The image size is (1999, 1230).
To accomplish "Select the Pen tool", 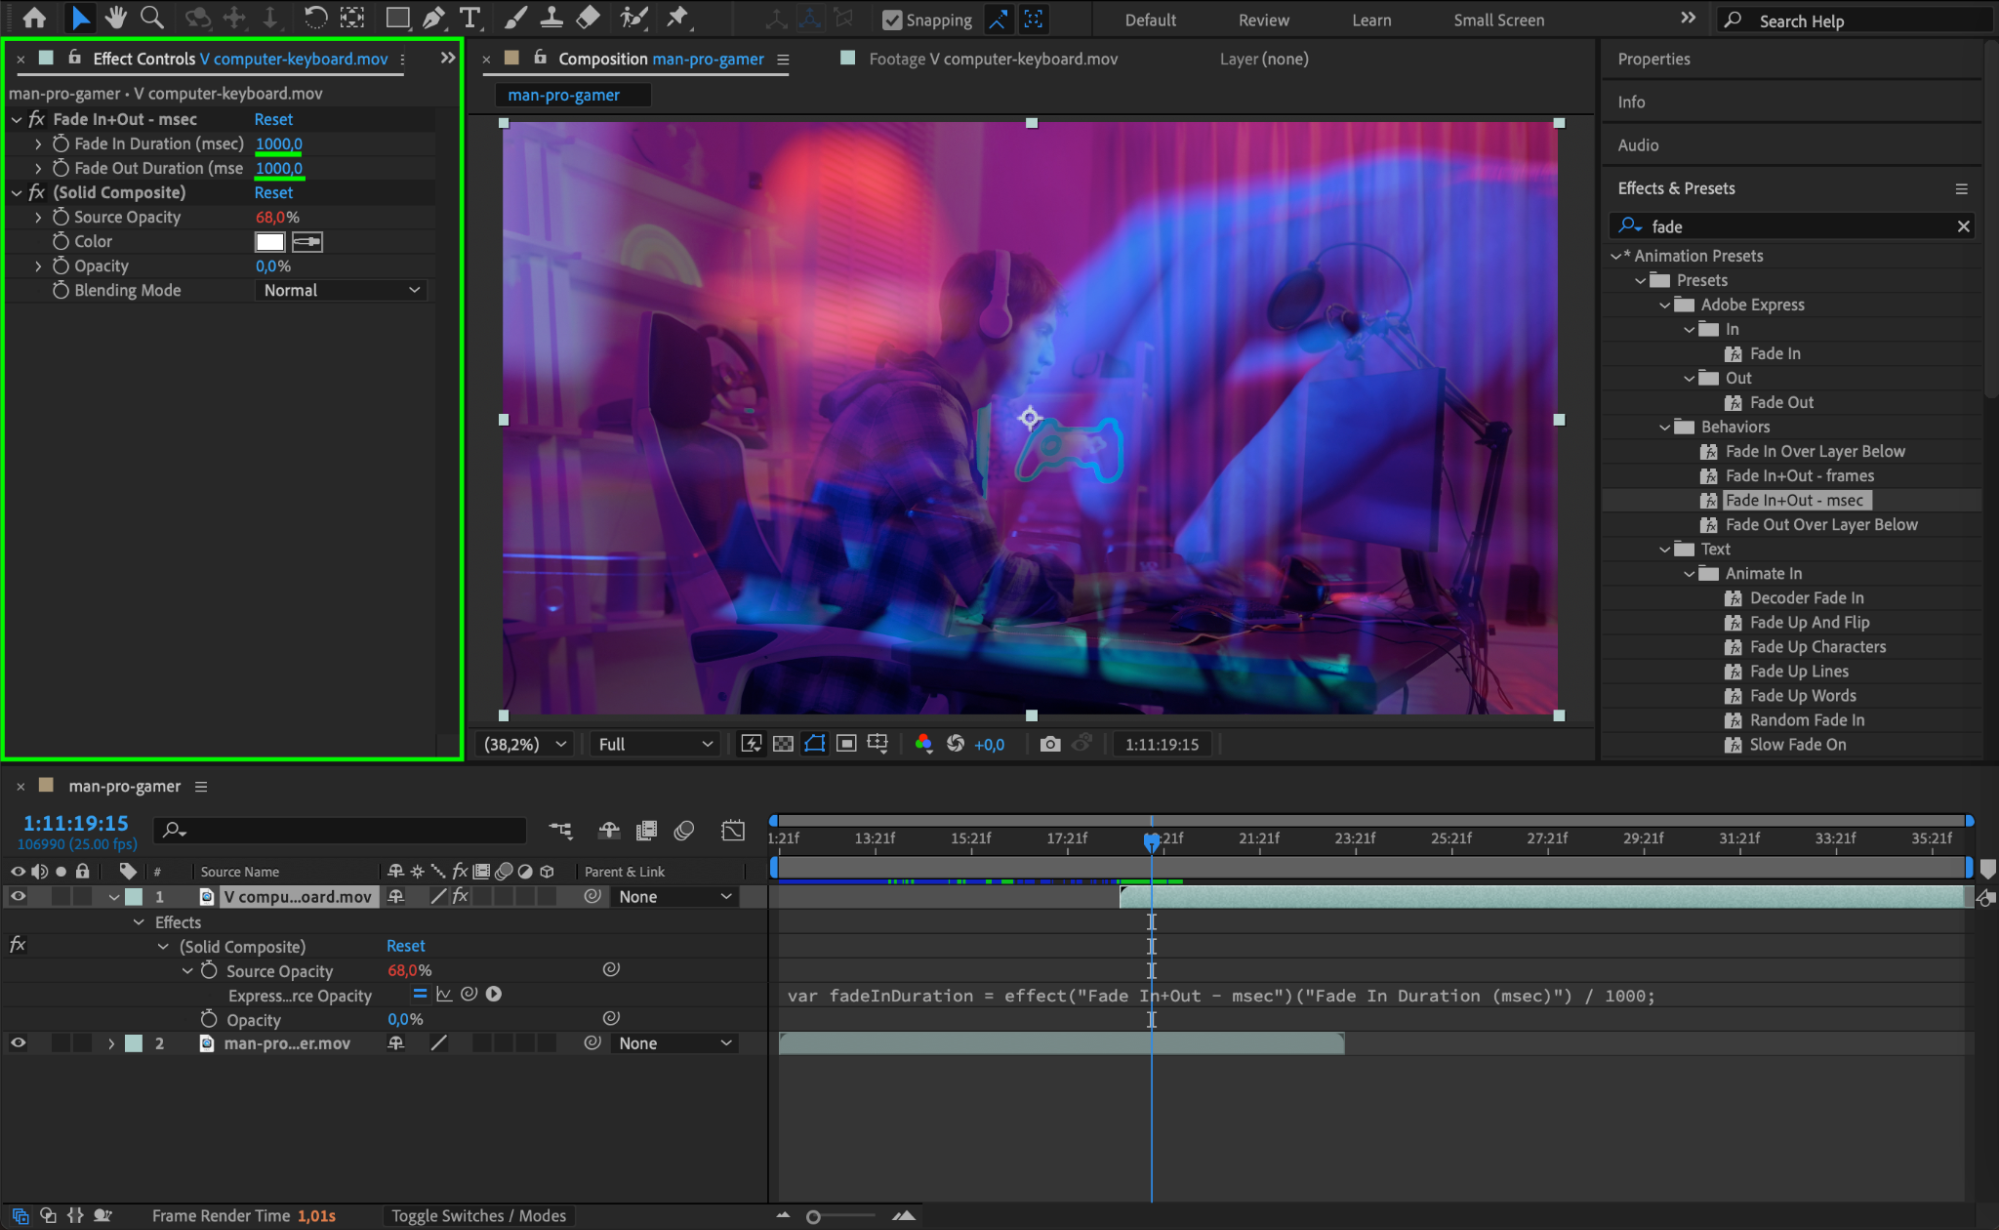I will pyautogui.click(x=434, y=17).
